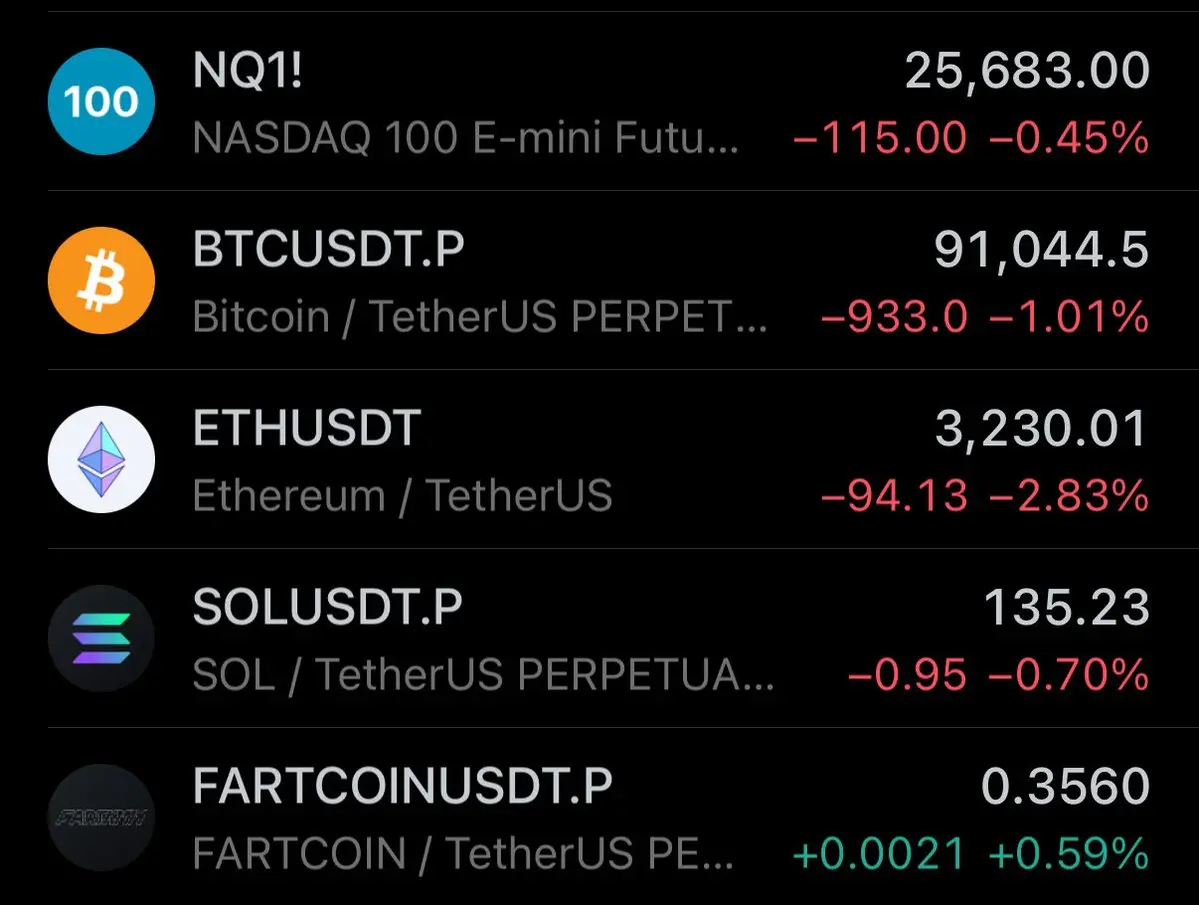Tap the green +0.59% change value
The height and width of the screenshot is (905, 1199).
(1069, 854)
